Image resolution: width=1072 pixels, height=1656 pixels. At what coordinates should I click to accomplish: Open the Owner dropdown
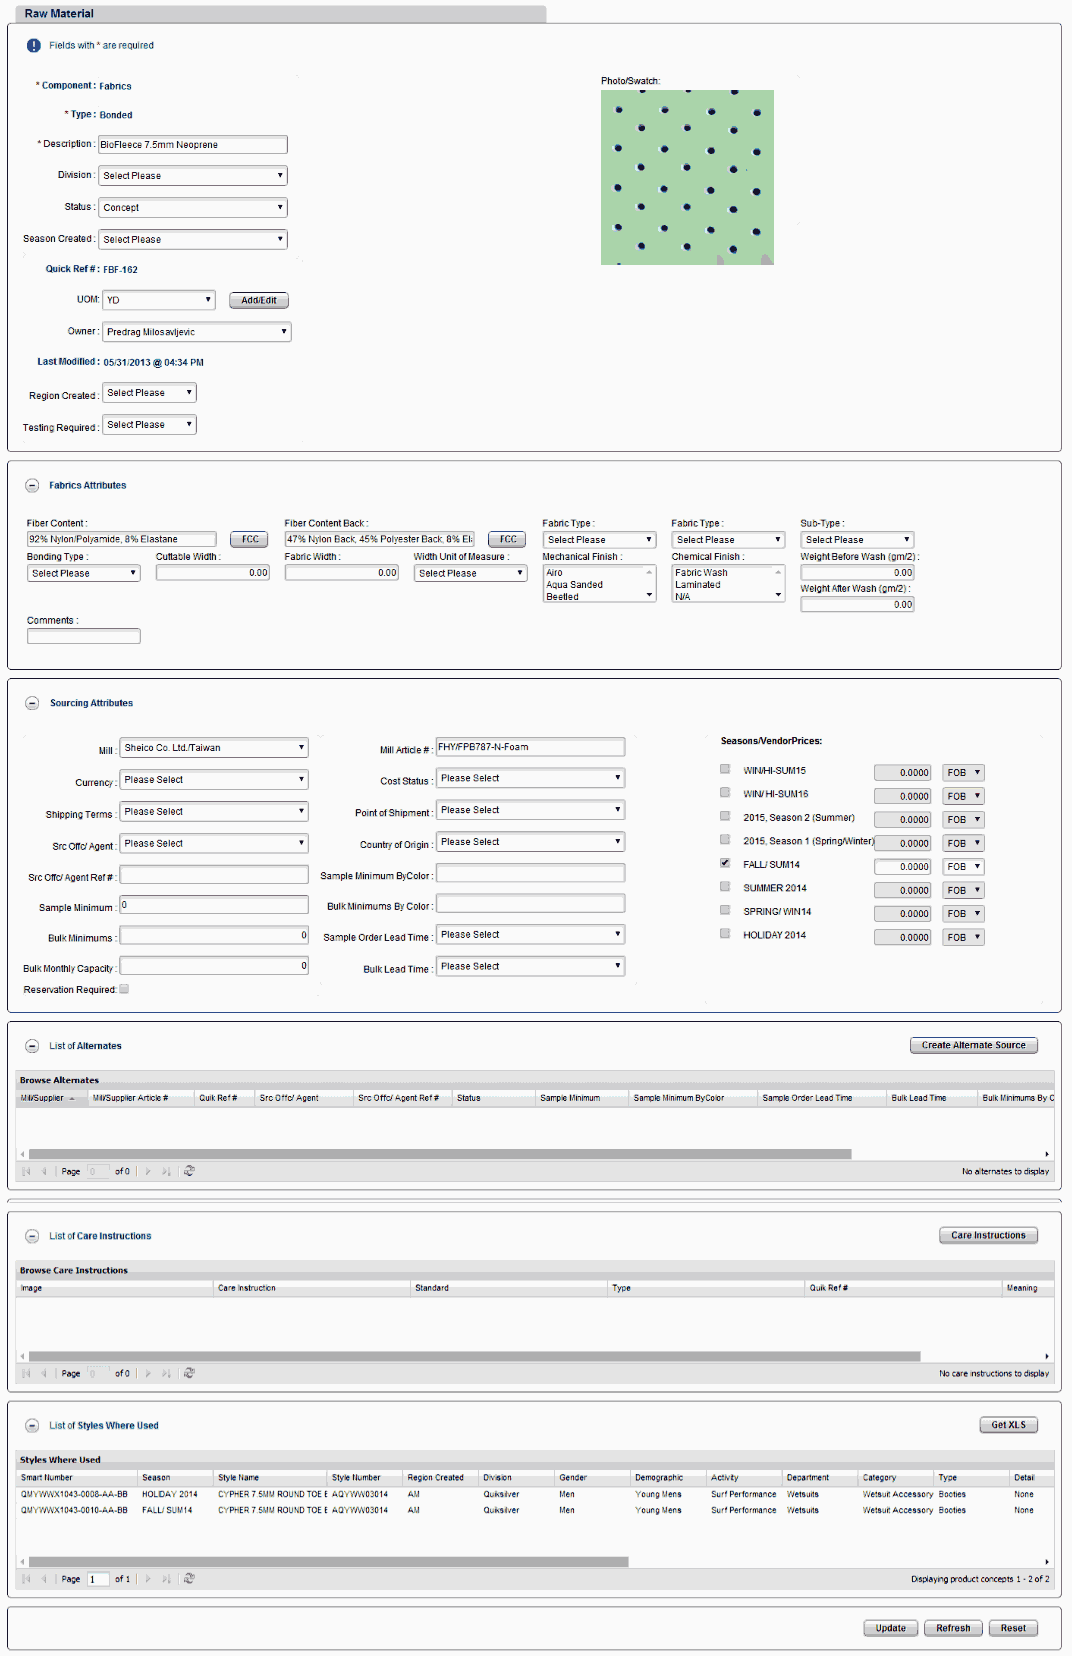coord(197,332)
